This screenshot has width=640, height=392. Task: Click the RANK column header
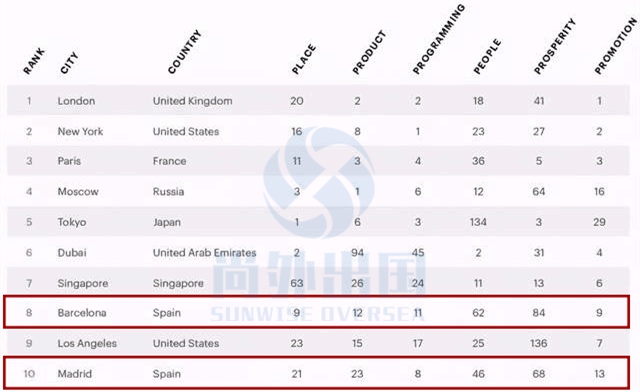click(x=34, y=62)
